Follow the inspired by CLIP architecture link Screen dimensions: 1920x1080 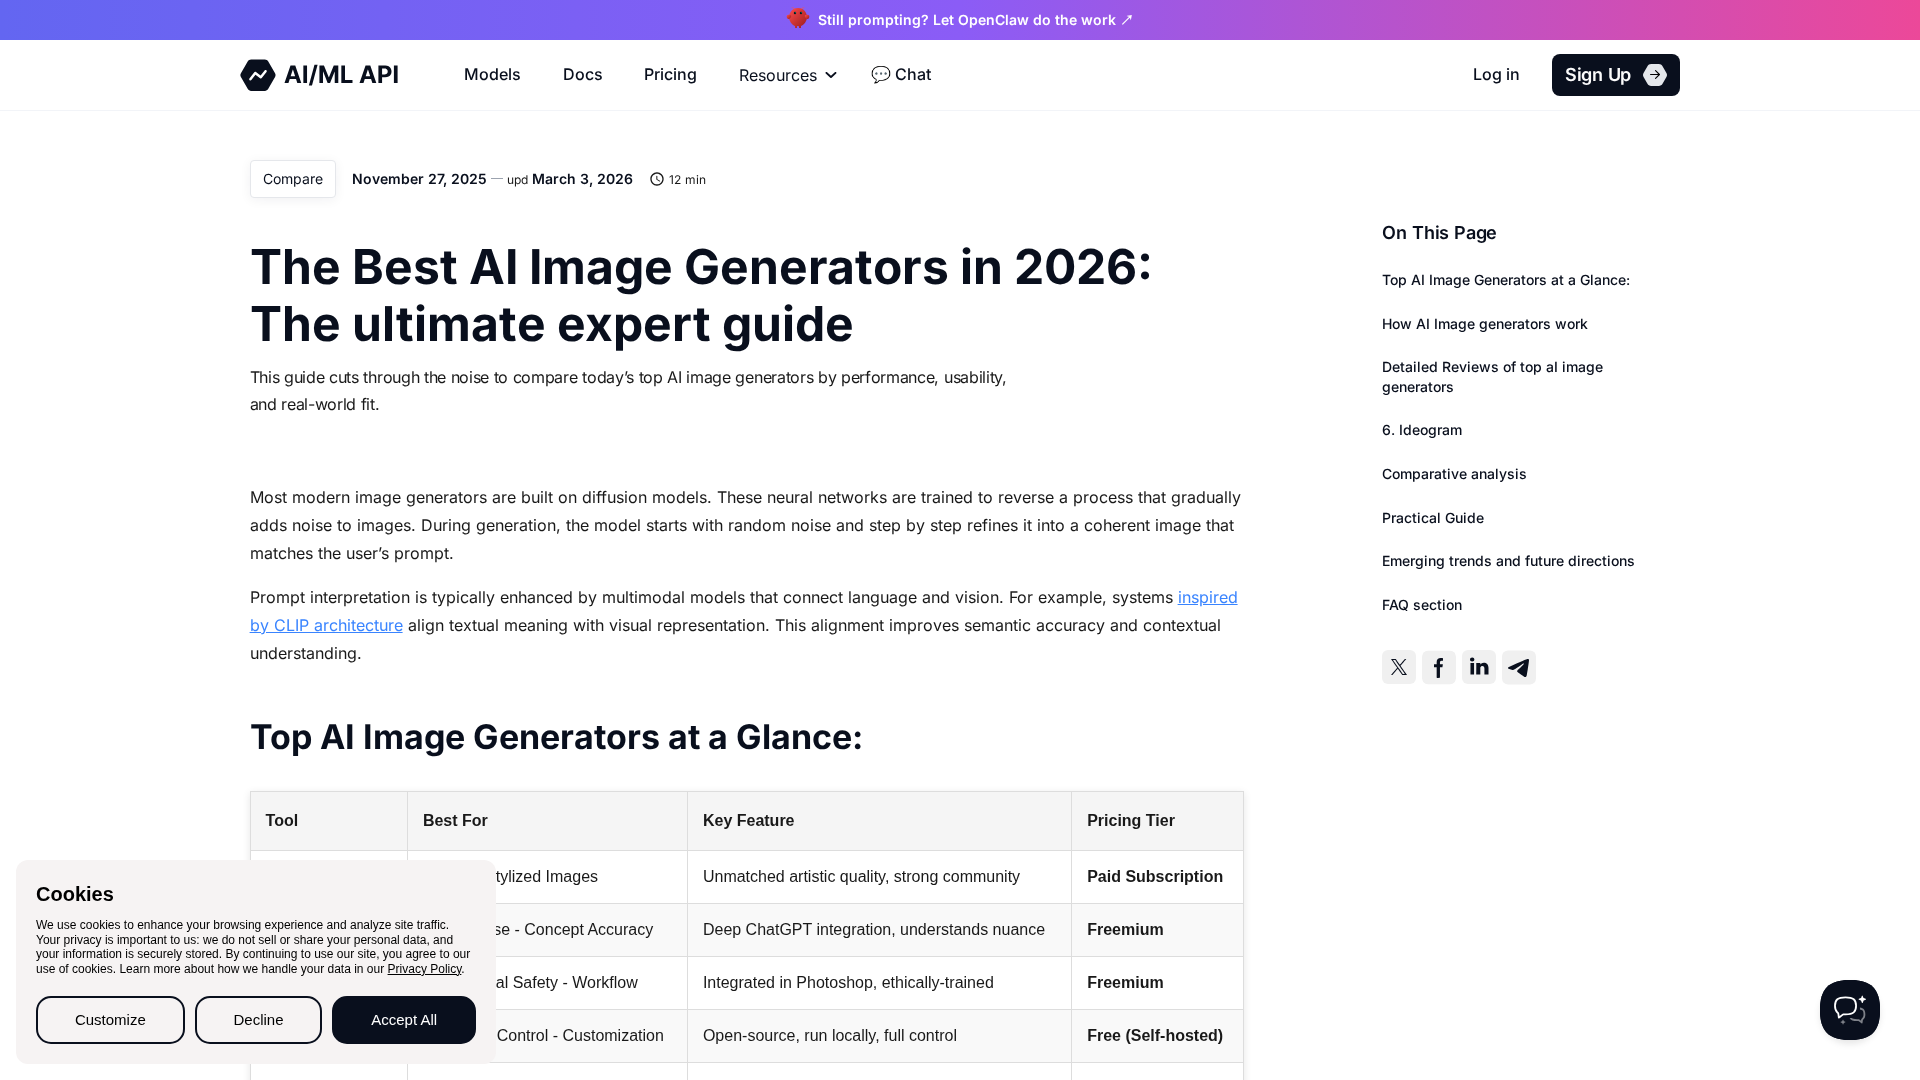tap(326, 626)
